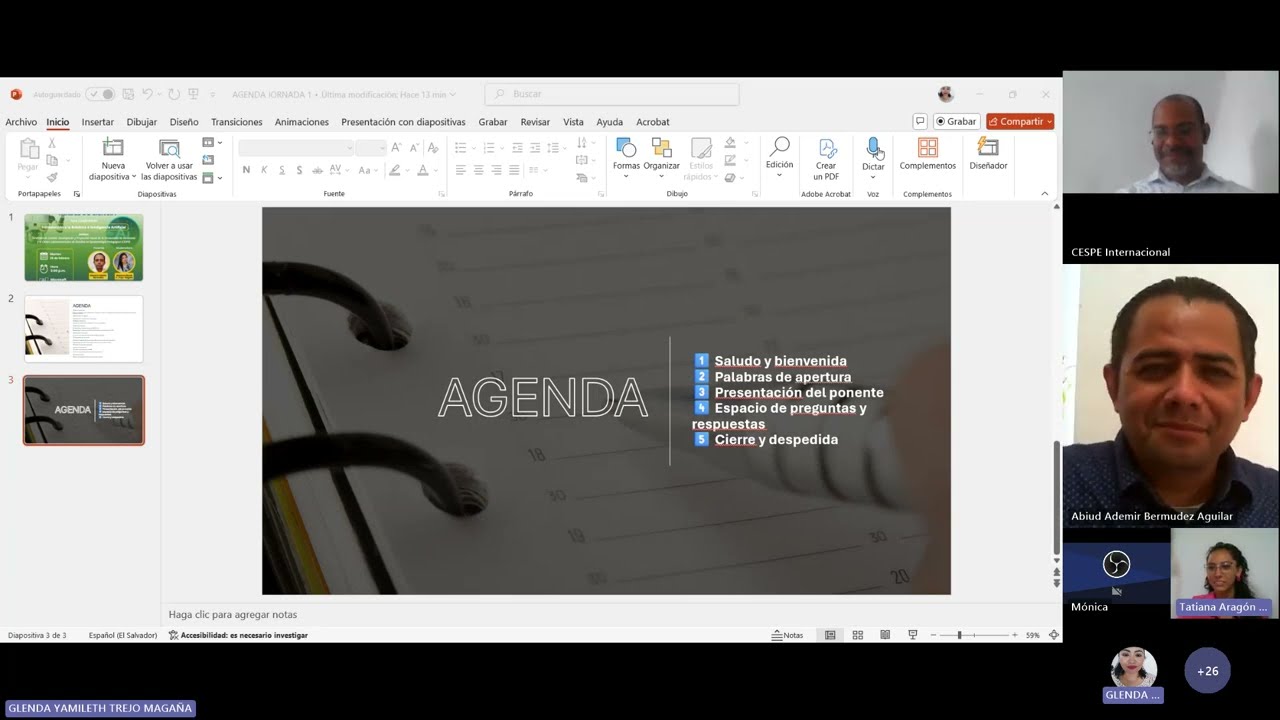Toggle bold (N) formatting
Image resolution: width=1280 pixels, height=720 pixels.
tap(247, 170)
